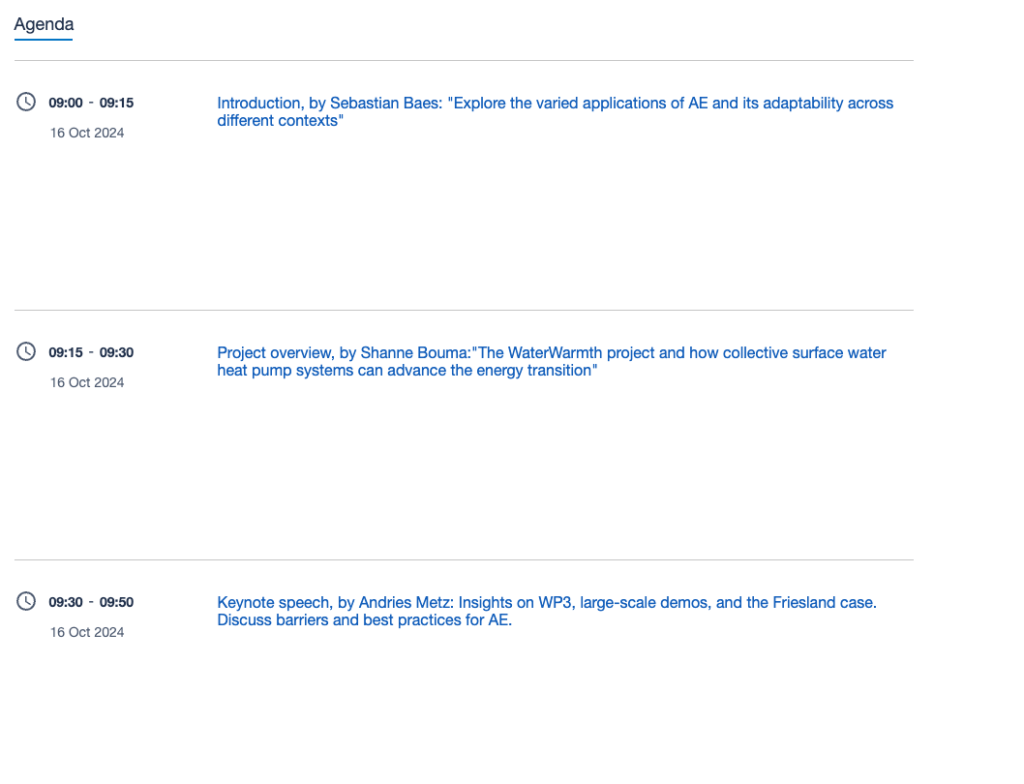The height and width of the screenshot is (784, 1024).
Task: Open the Introduction by Sebastian Baes link
Action: [x=555, y=103]
